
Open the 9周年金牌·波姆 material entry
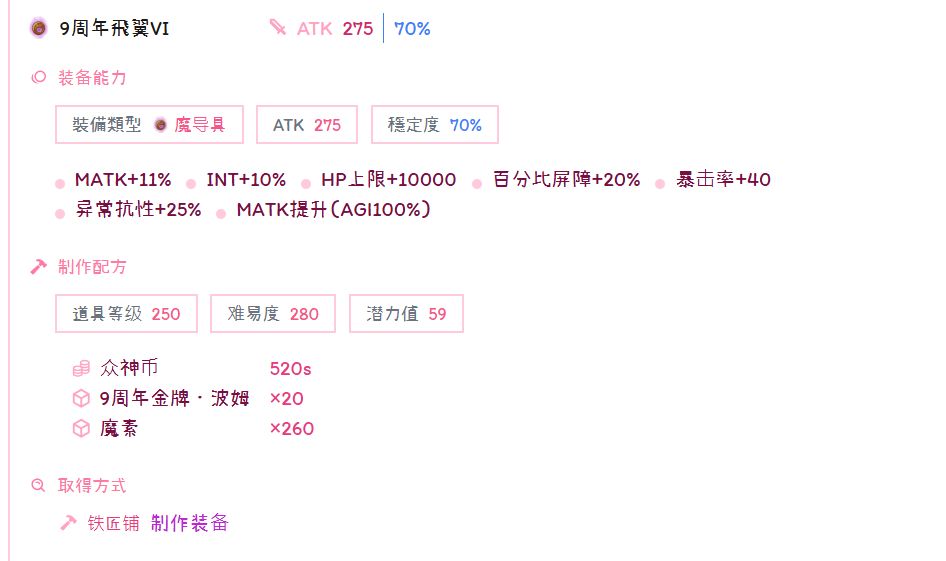[x=175, y=399]
